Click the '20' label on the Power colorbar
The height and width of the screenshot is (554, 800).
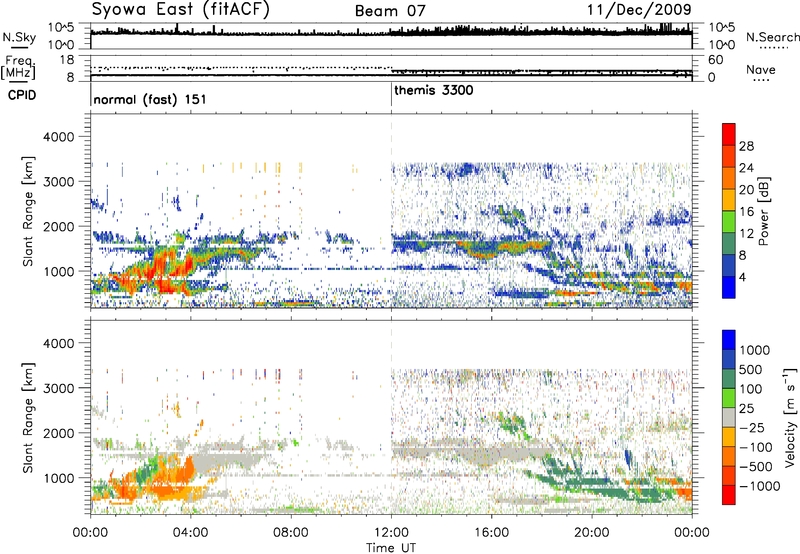746,190
